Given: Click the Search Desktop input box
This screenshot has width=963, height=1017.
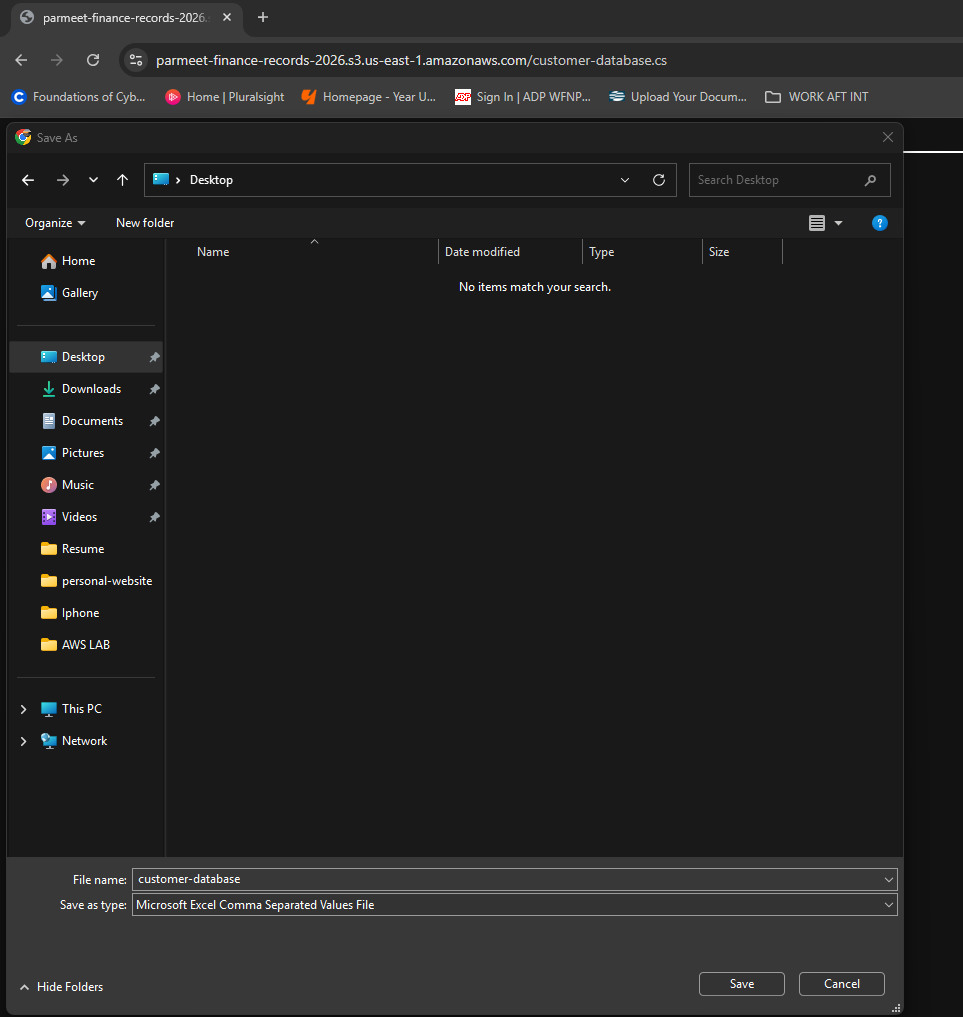Looking at the screenshot, I should 780,180.
